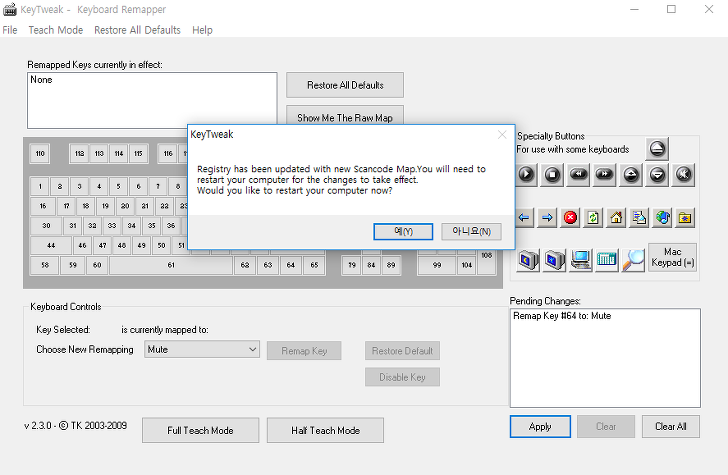Open the File menu
Image resolution: width=728 pixels, height=475 pixels.
point(10,30)
